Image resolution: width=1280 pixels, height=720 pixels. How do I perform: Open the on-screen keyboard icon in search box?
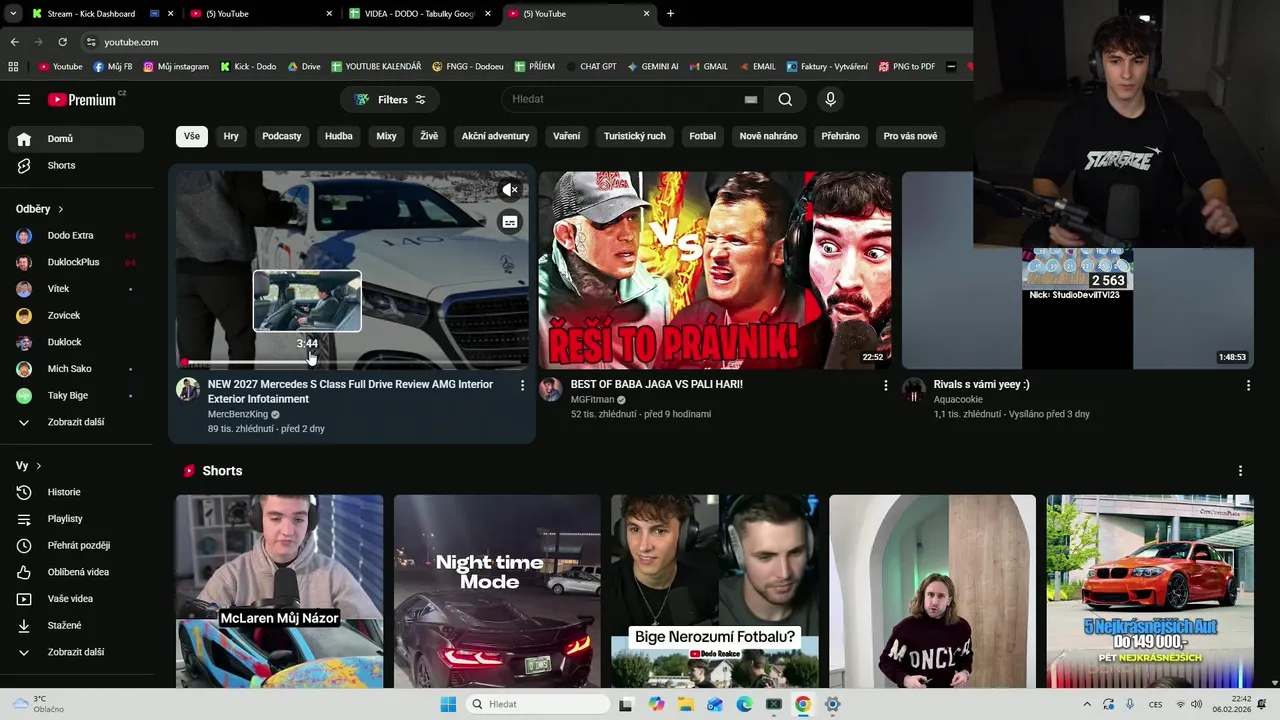pos(751,99)
